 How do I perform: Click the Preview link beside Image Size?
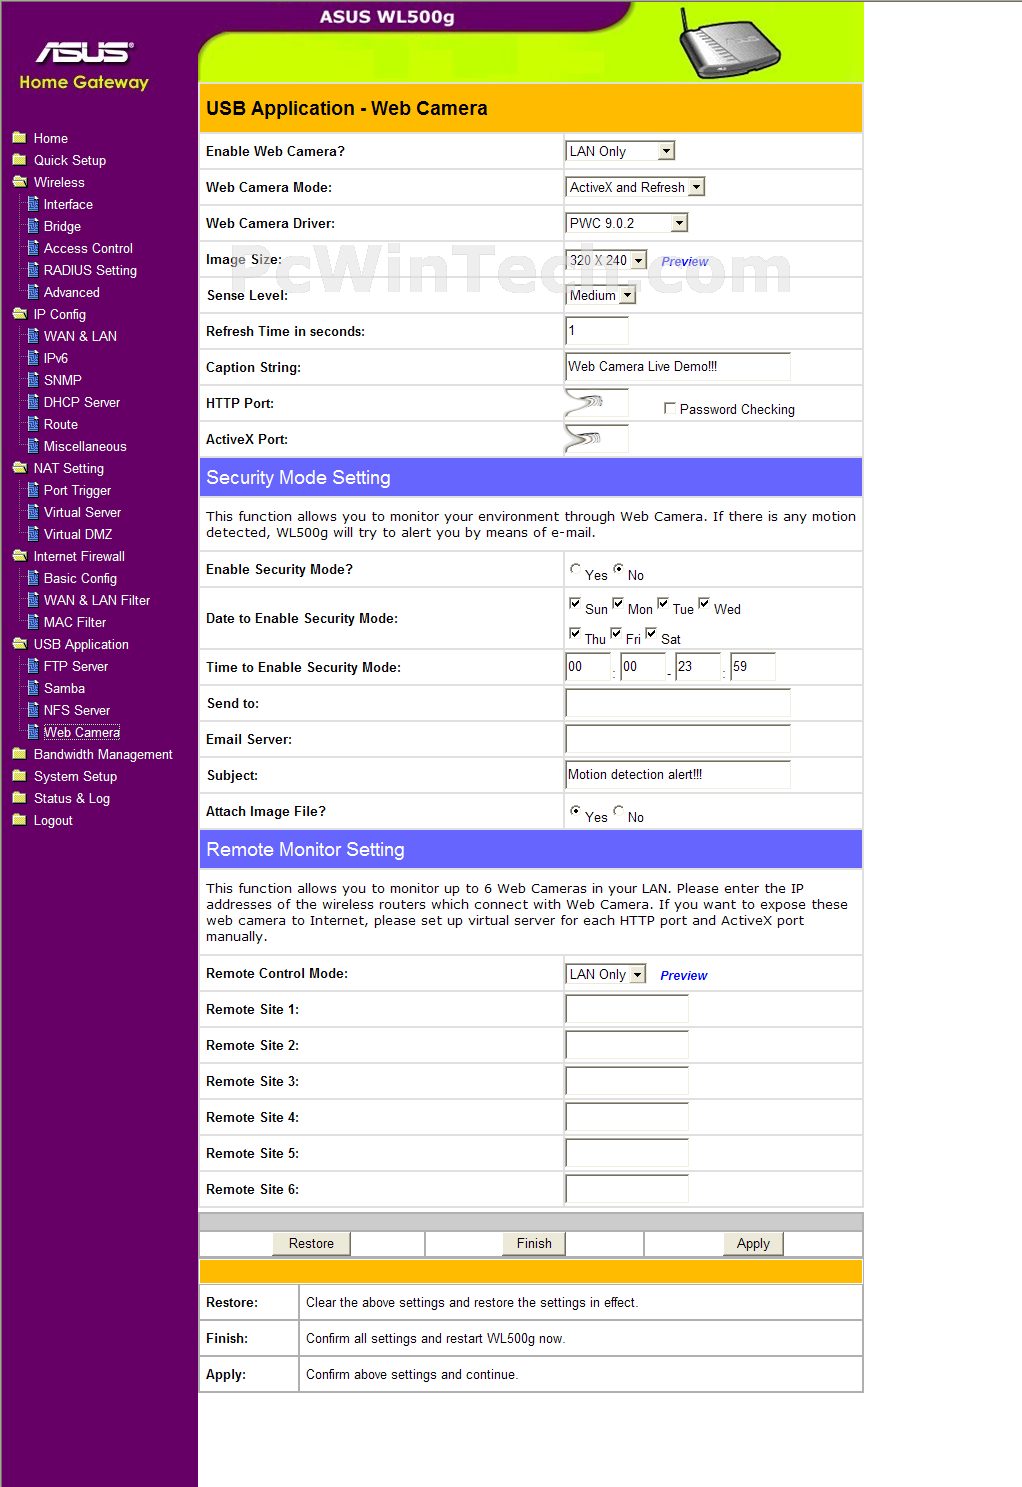tap(685, 261)
